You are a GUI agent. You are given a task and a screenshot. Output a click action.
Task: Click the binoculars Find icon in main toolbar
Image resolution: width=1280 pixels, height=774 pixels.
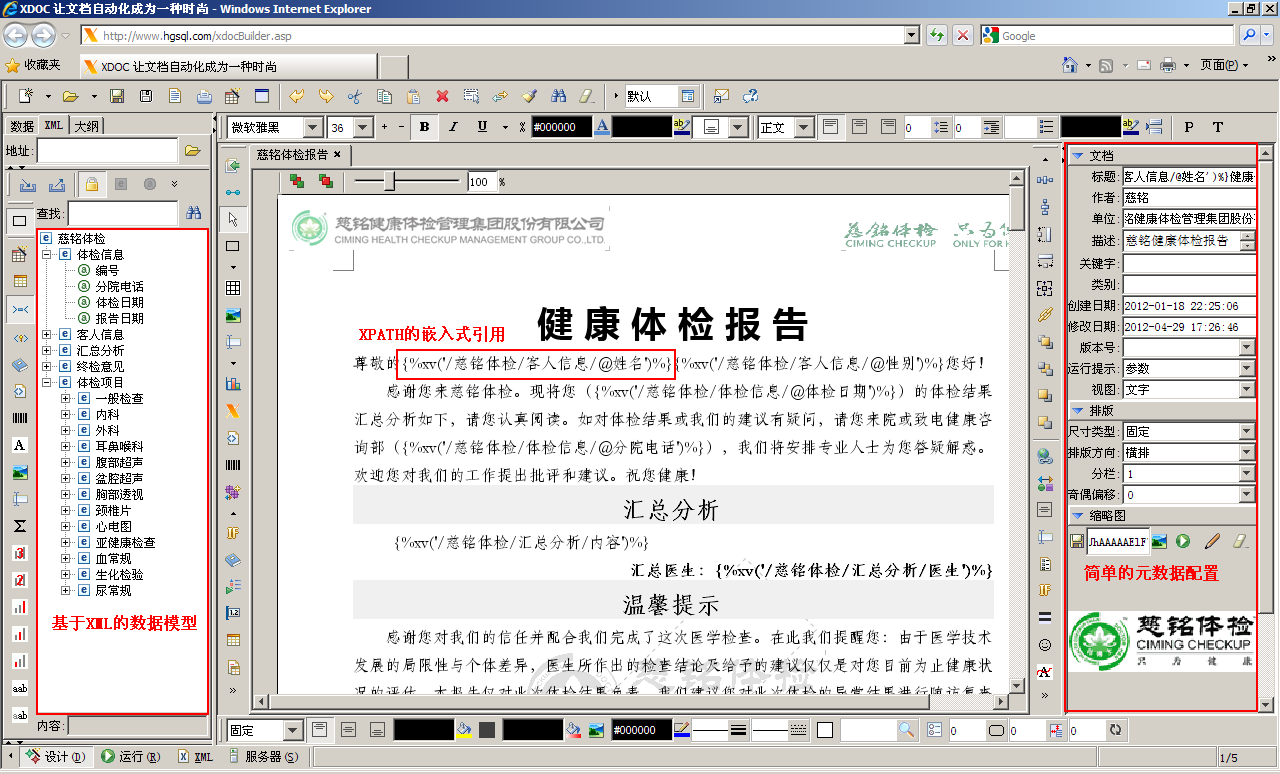(559, 96)
